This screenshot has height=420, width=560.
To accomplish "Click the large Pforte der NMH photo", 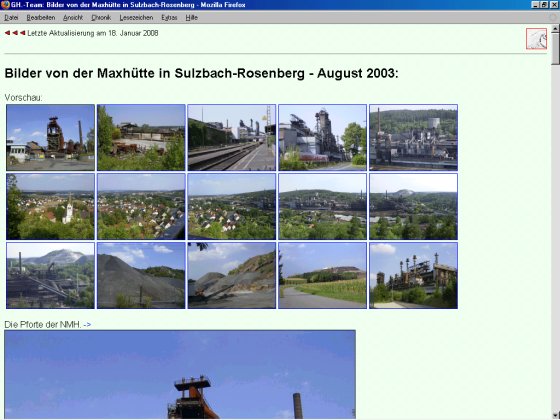I will 180,374.
